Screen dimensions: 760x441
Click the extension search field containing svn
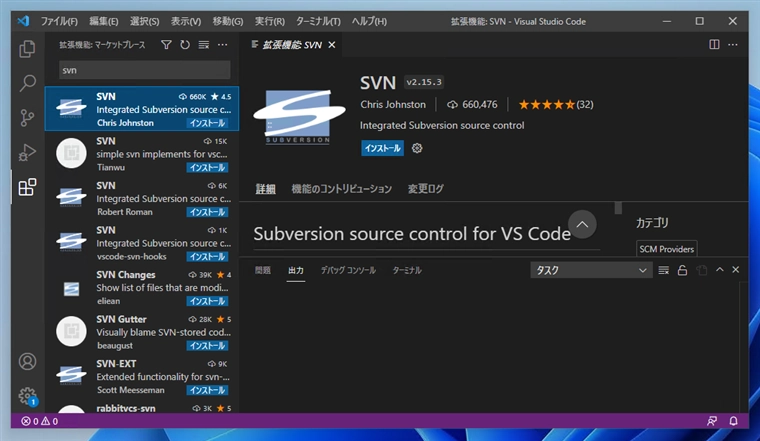click(x=144, y=70)
